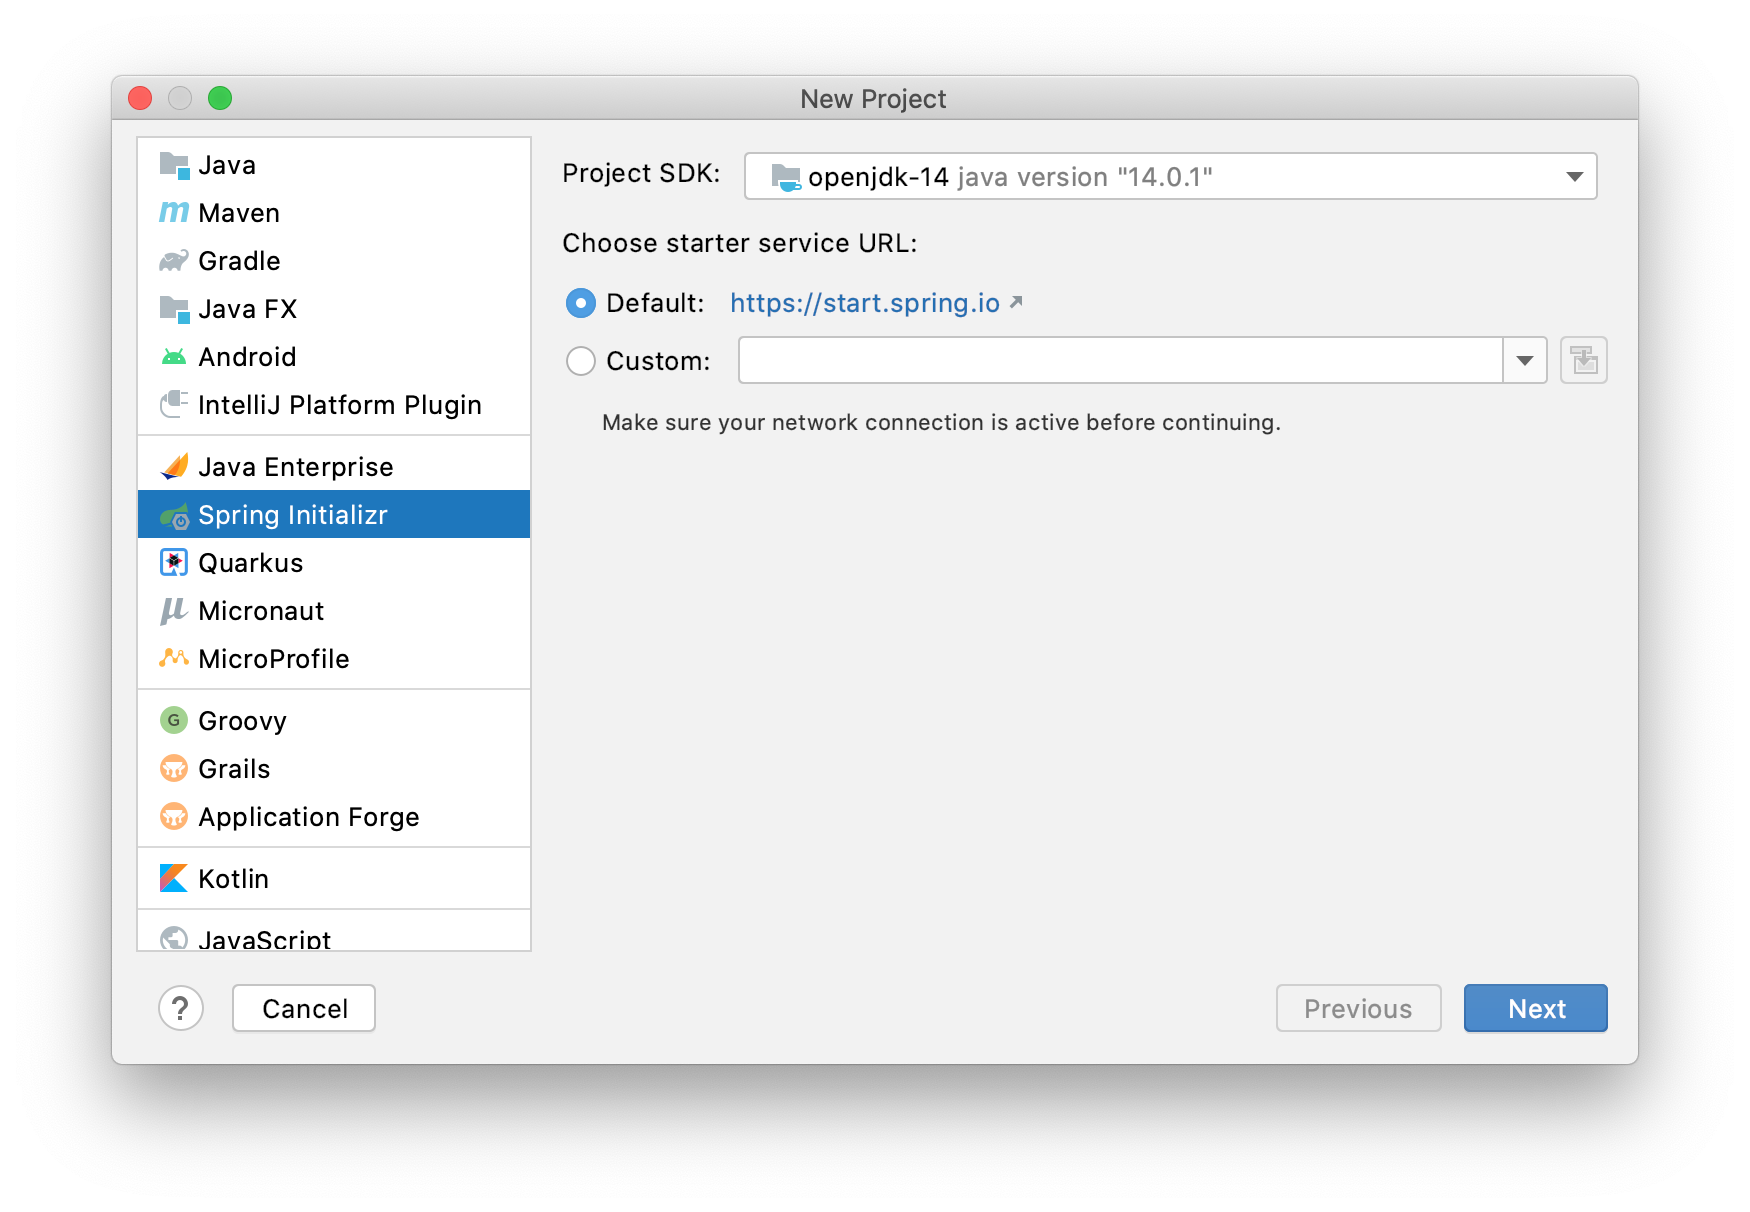Open the Custom URL history dropdown arrow
Viewport: 1750px width, 1212px height.
tap(1525, 360)
